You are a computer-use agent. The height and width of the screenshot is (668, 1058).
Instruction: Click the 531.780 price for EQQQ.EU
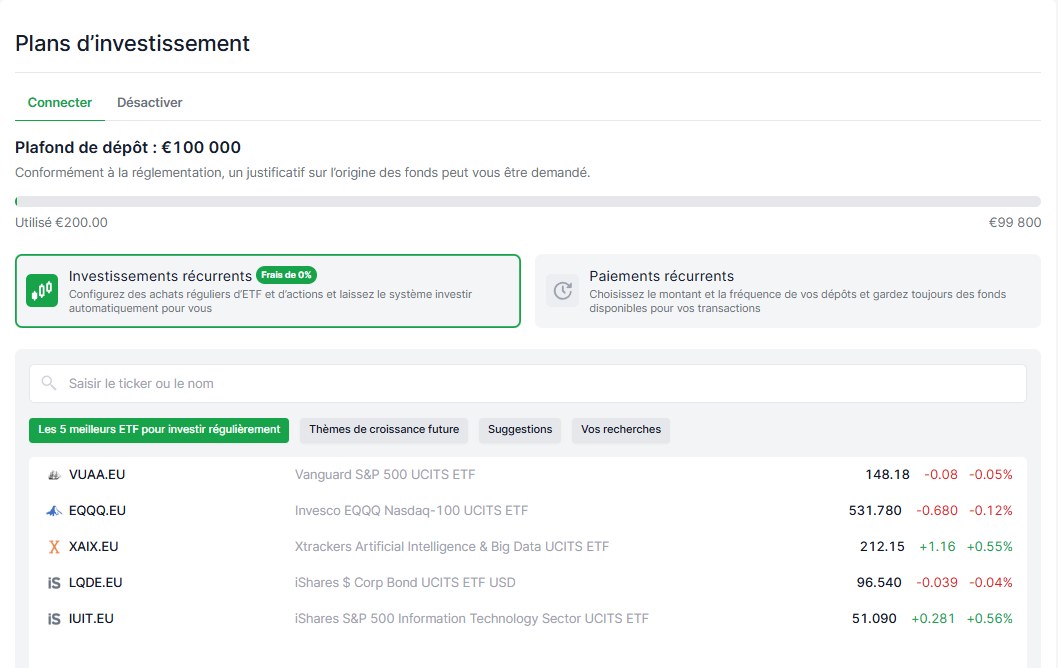coord(875,511)
